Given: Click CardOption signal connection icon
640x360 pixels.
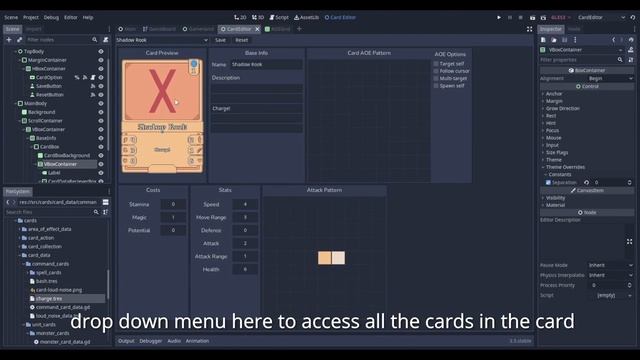Looking at the screenshot, I should pos(85,77).
